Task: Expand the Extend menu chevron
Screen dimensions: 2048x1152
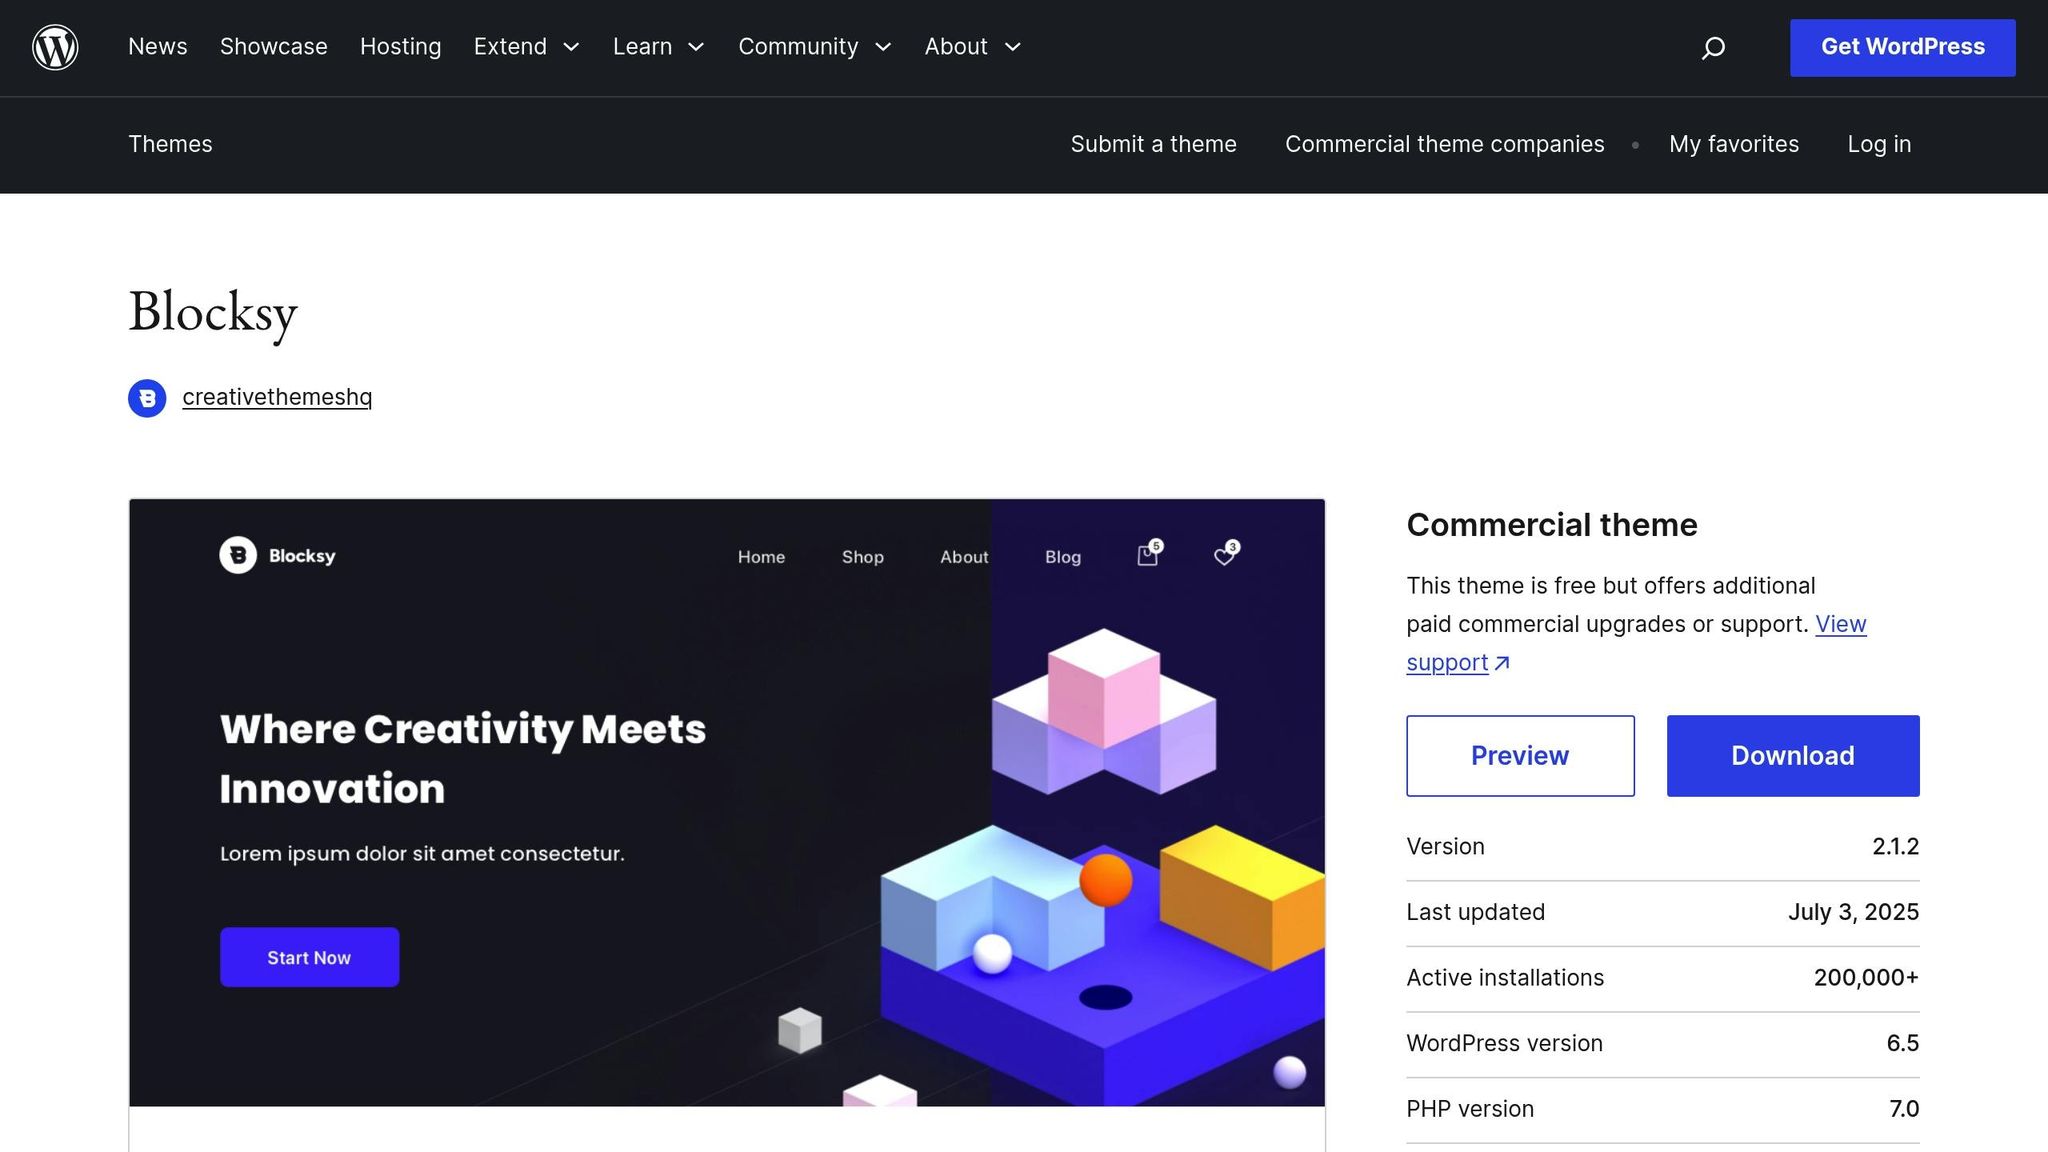Action: click(572, 47)
